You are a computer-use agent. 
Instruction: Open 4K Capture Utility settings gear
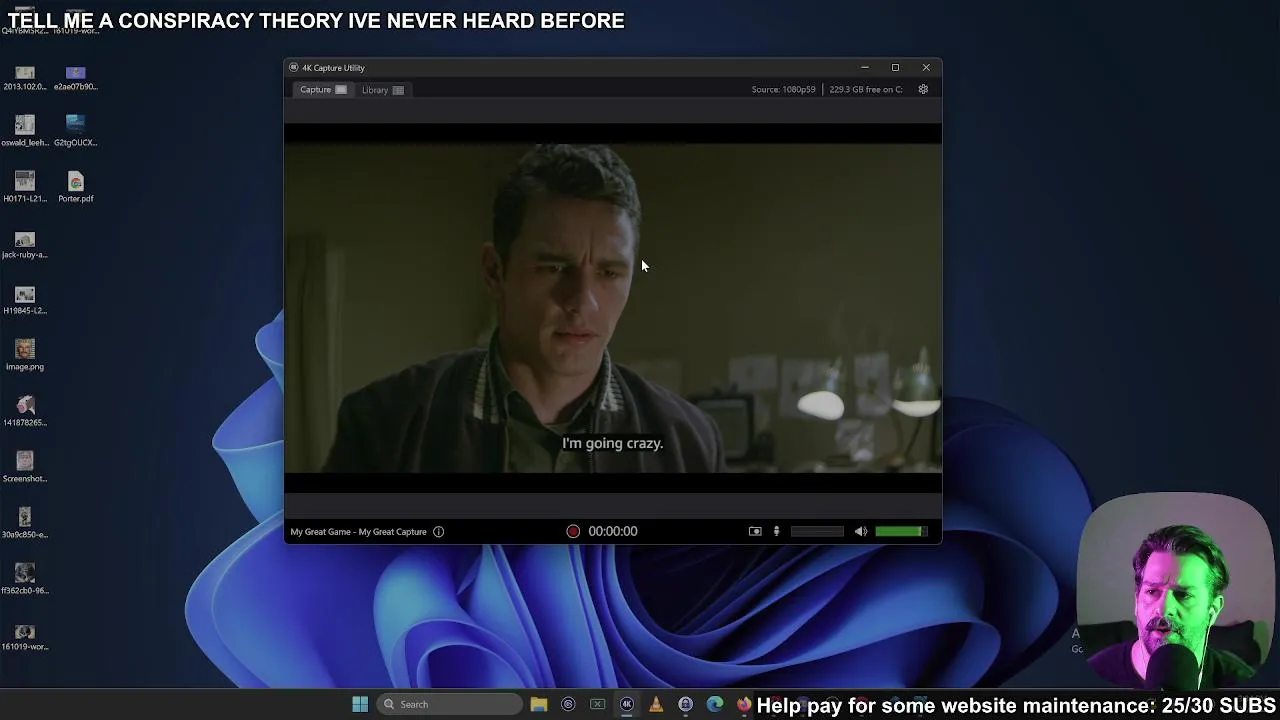[x=923, y=89]
